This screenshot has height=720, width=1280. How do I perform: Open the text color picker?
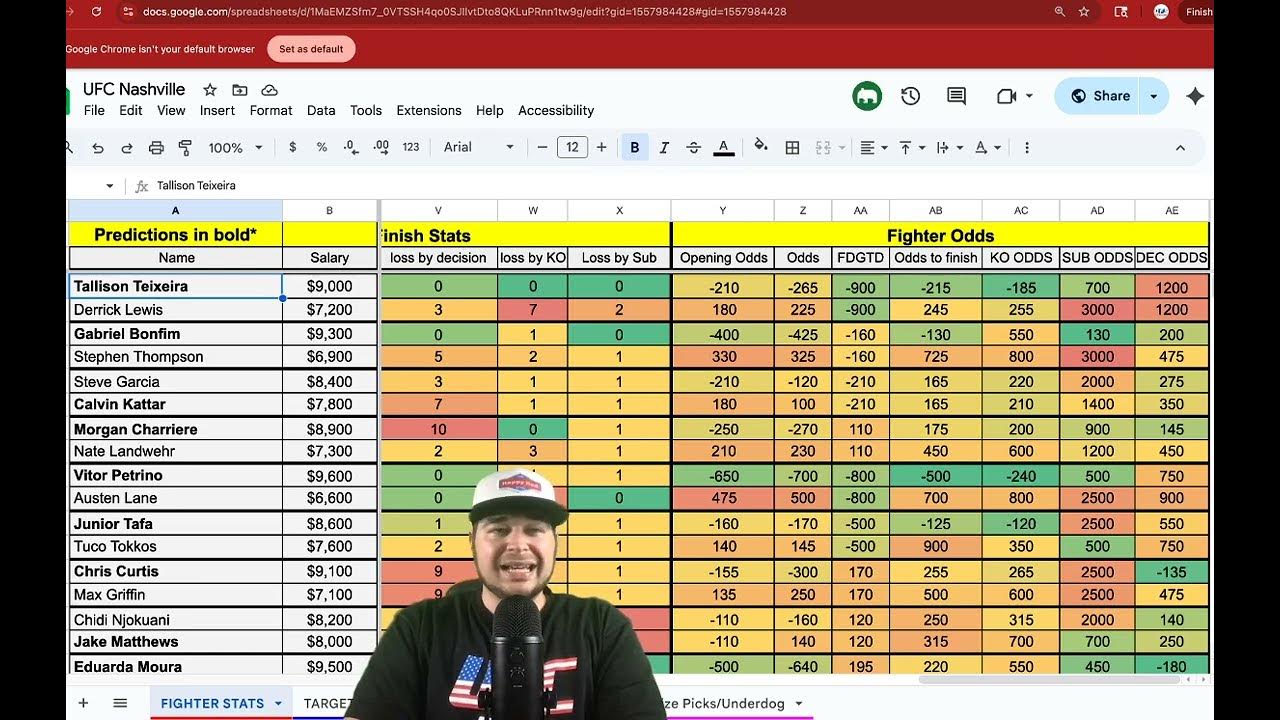point(724,147)
